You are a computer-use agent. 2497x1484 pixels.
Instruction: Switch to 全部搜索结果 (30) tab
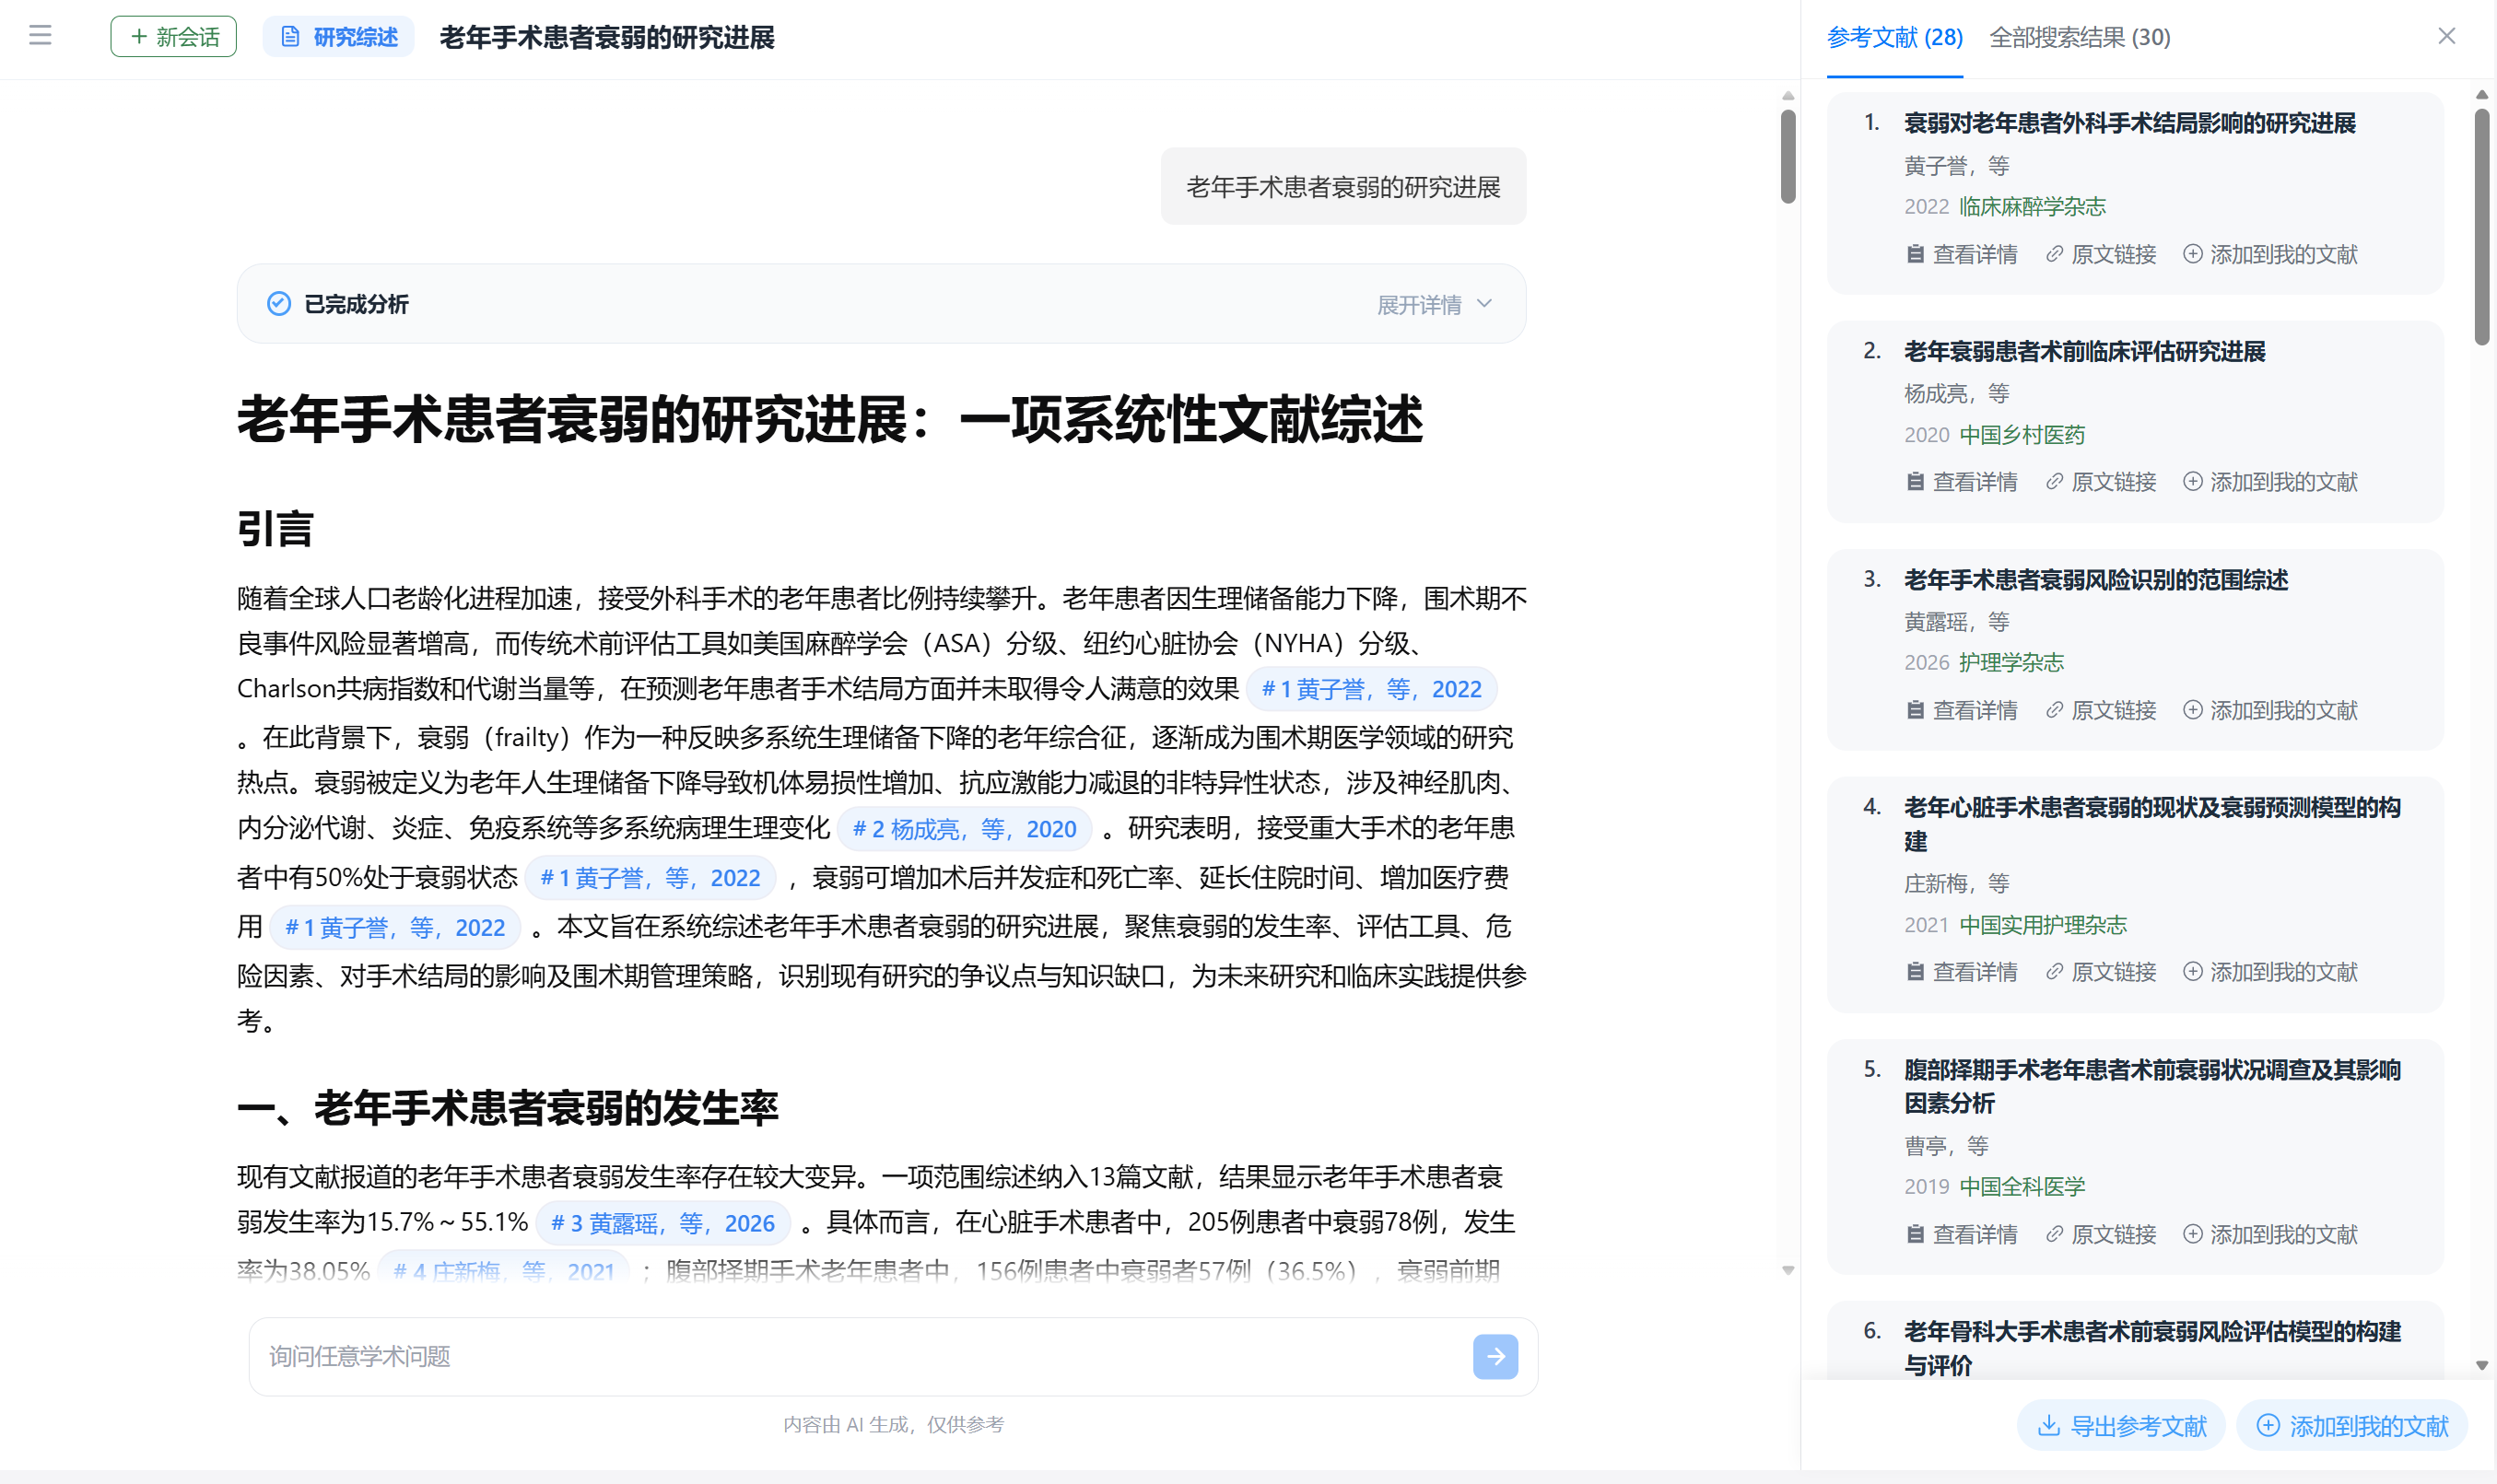pos(2079,37)
